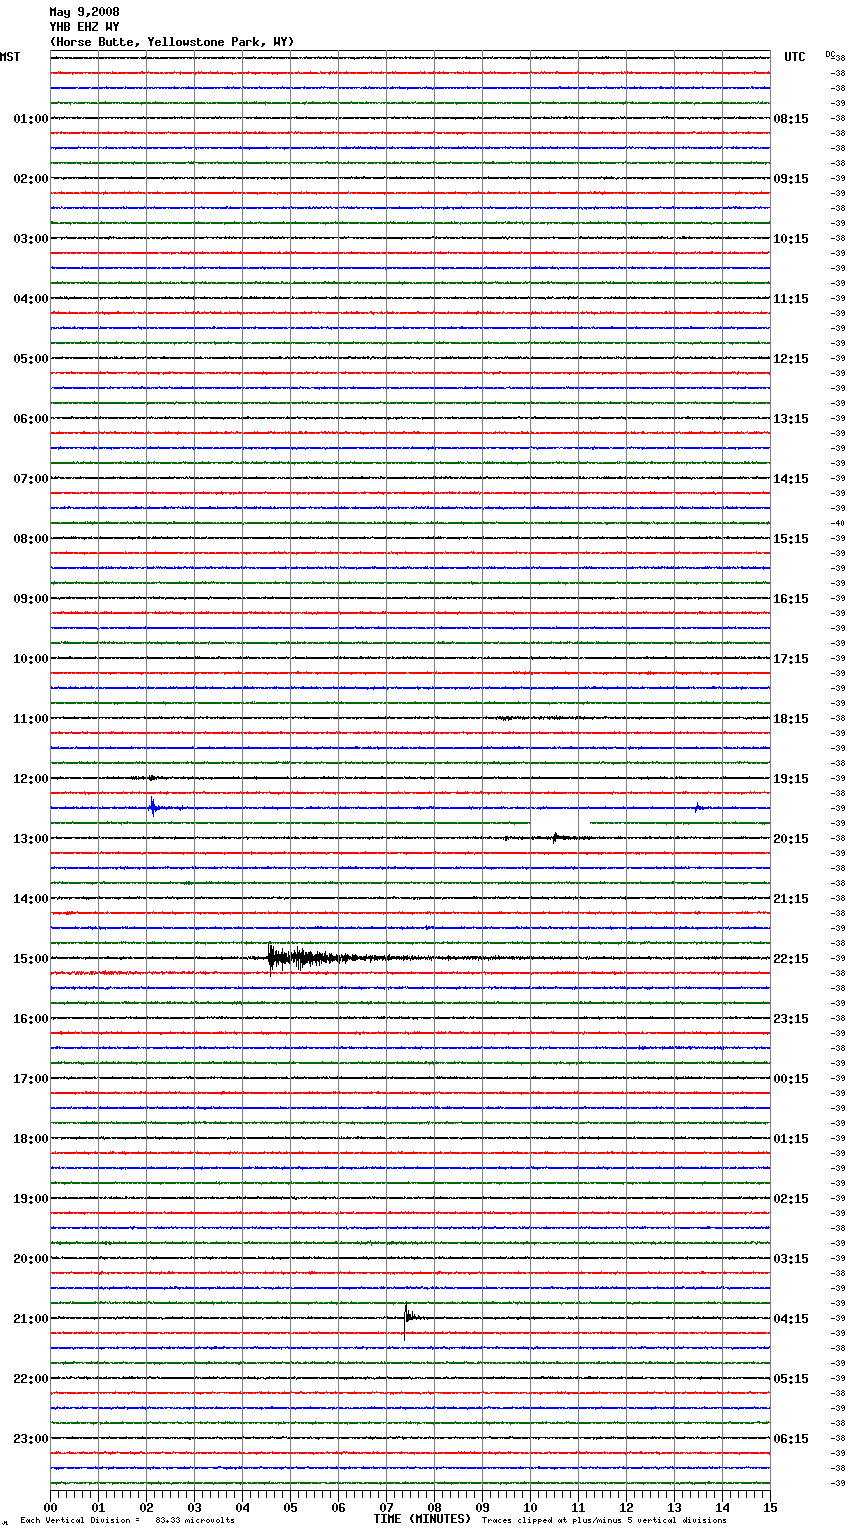The height and width of the screenshot is (1534, 850).
Task: Select the 16:00 MST row label
Action: (31, 1019)
